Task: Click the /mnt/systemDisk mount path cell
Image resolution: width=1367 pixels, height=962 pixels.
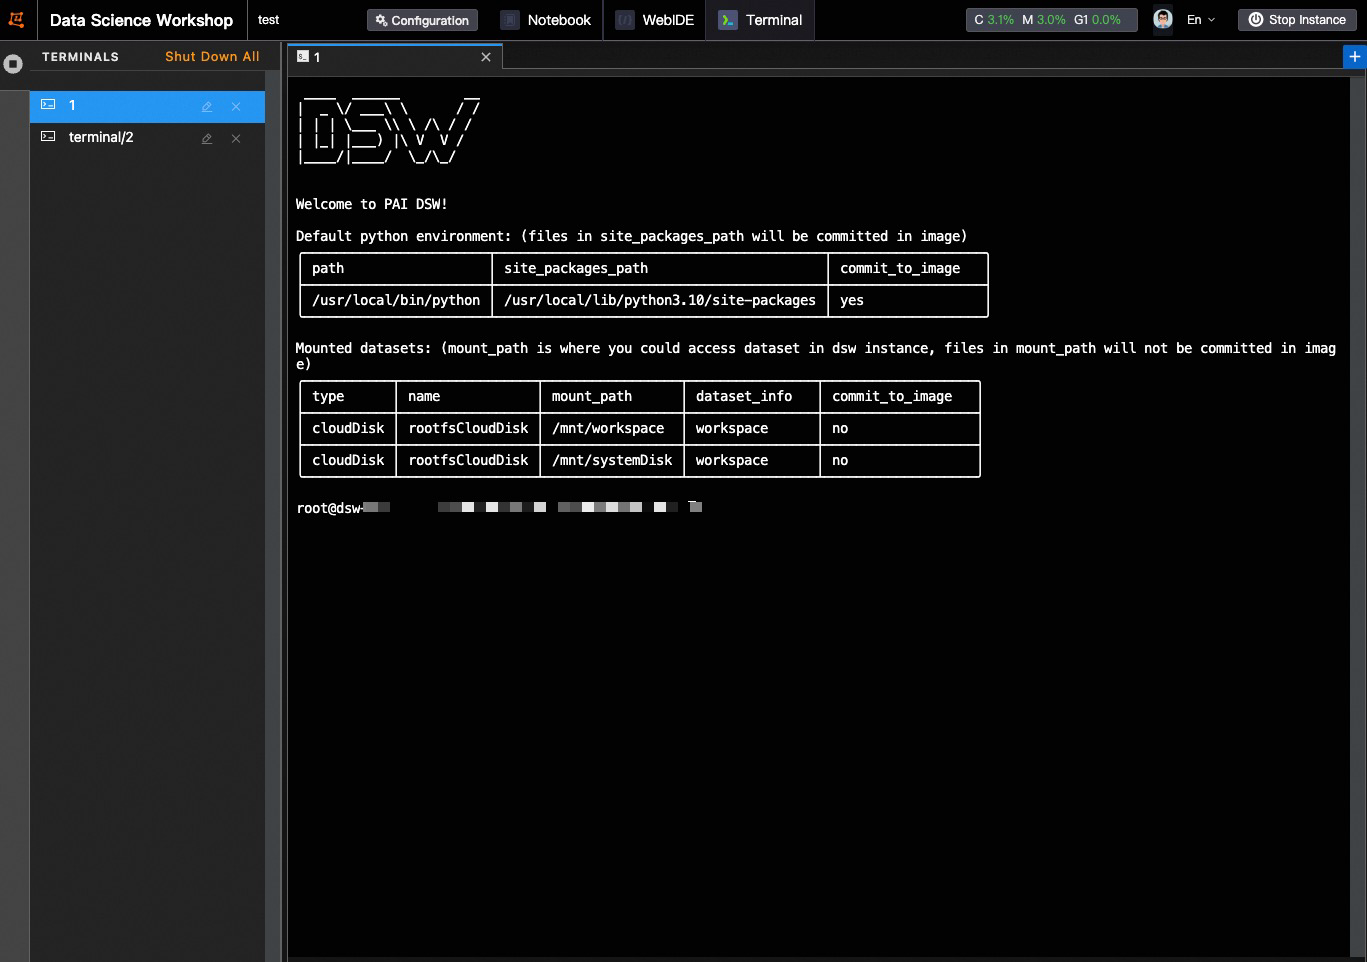Action: 612,460
